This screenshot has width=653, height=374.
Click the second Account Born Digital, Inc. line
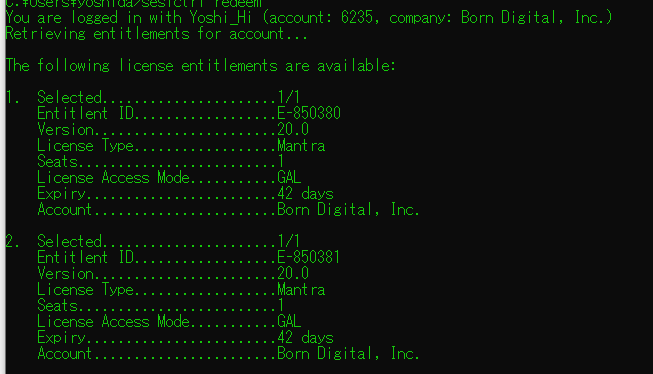228,354
